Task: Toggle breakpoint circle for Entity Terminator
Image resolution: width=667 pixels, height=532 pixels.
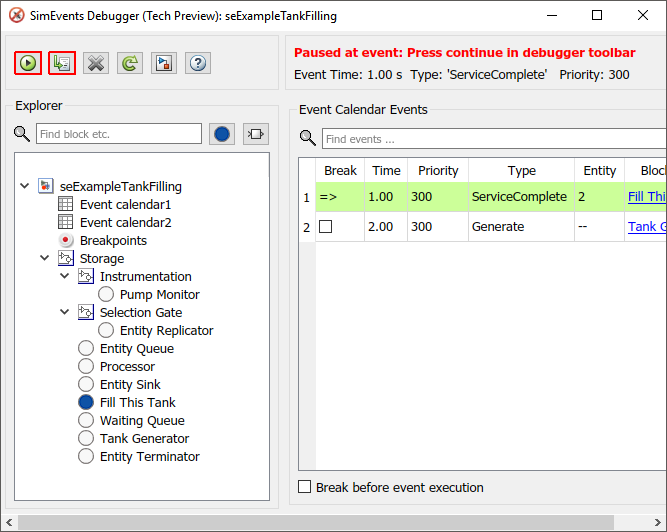Action: pyautogui.click(x=86, y=456)
